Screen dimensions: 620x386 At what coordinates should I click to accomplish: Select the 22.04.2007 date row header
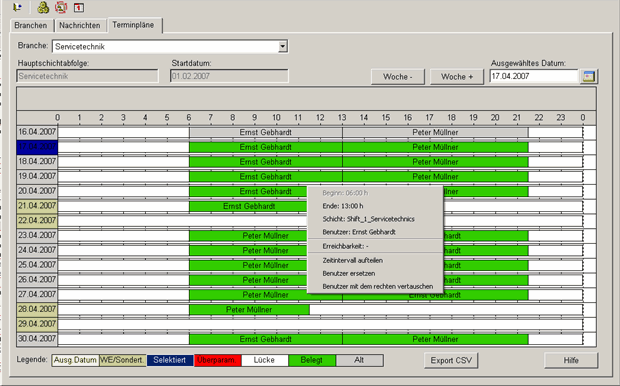click(37, 220)
